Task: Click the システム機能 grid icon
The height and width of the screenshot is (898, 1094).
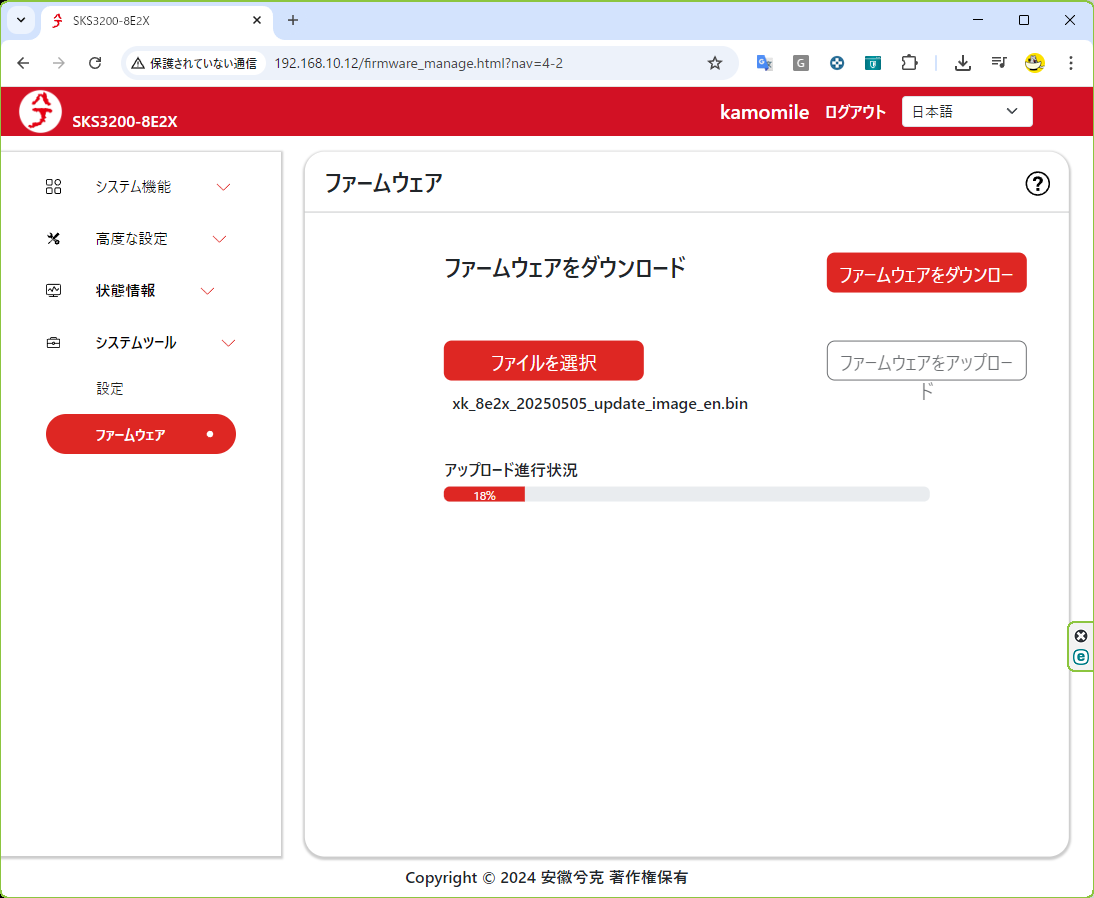Action: (x=53, y=186)
